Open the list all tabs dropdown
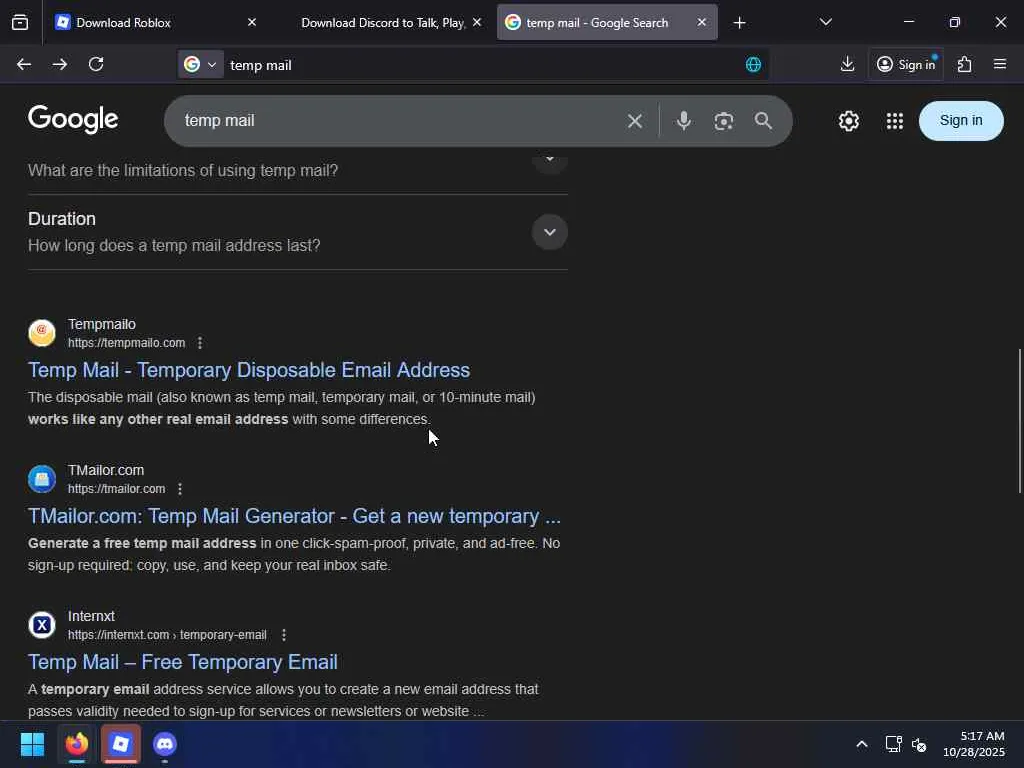Image resolution: width=1024 pixels, height=768 pixels. click(x=825, y=23)
